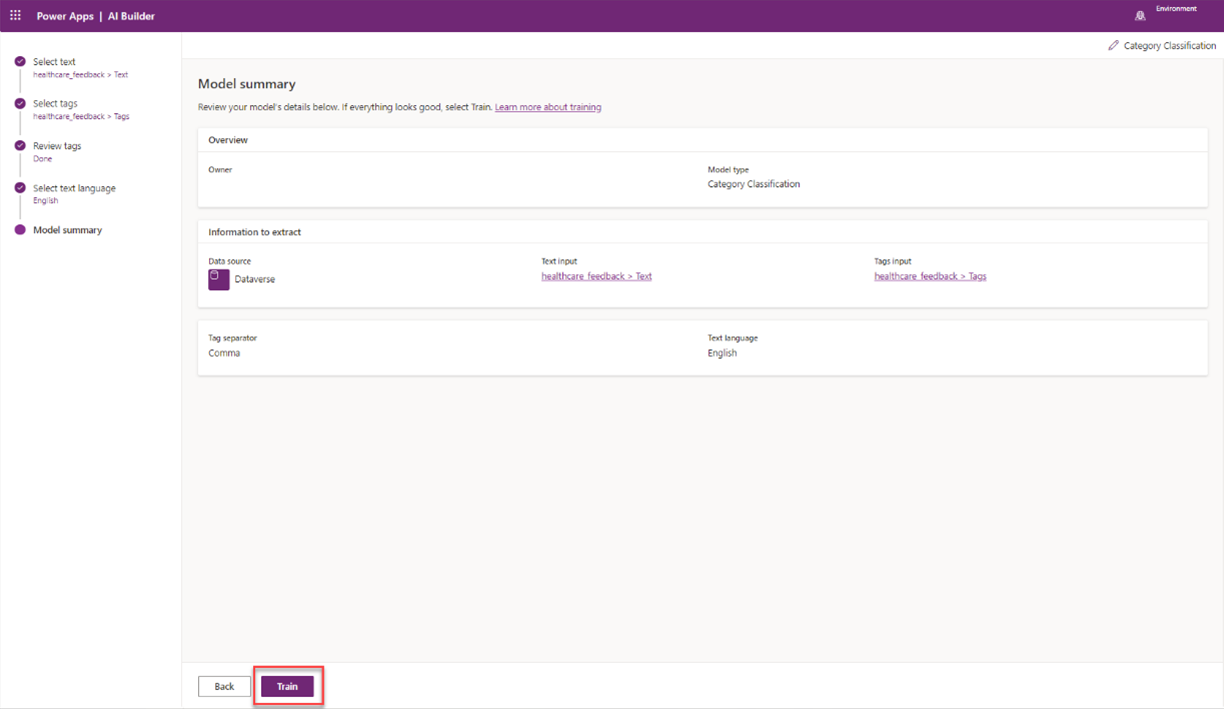Click the pencil icon beside Category Classification
Screen dimensions: 1224x709
point(1112,45)
